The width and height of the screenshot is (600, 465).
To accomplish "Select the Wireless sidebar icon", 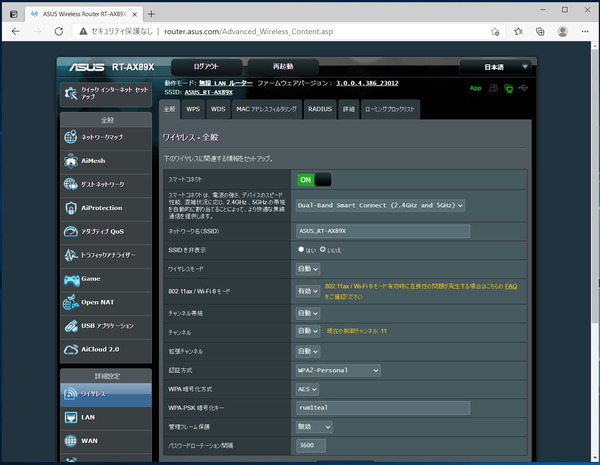I will [x=71, y=394].
